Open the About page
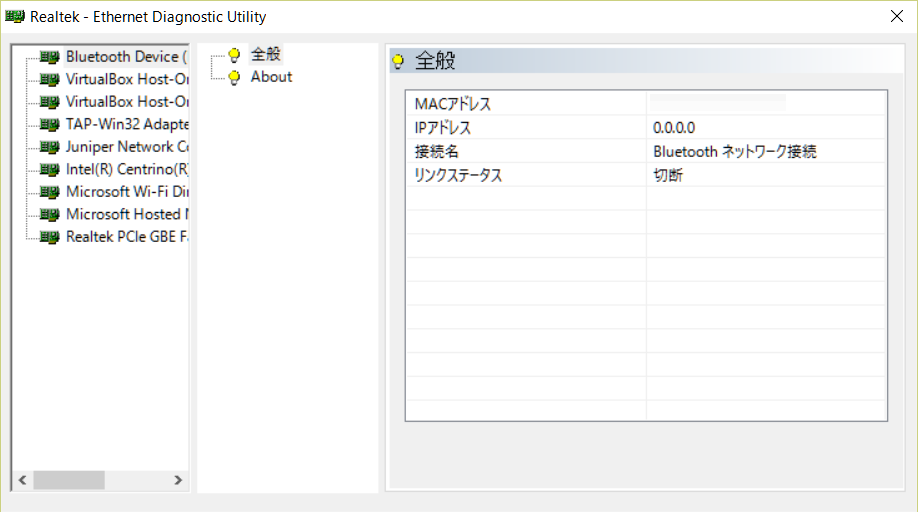 [x=271, y=77]
